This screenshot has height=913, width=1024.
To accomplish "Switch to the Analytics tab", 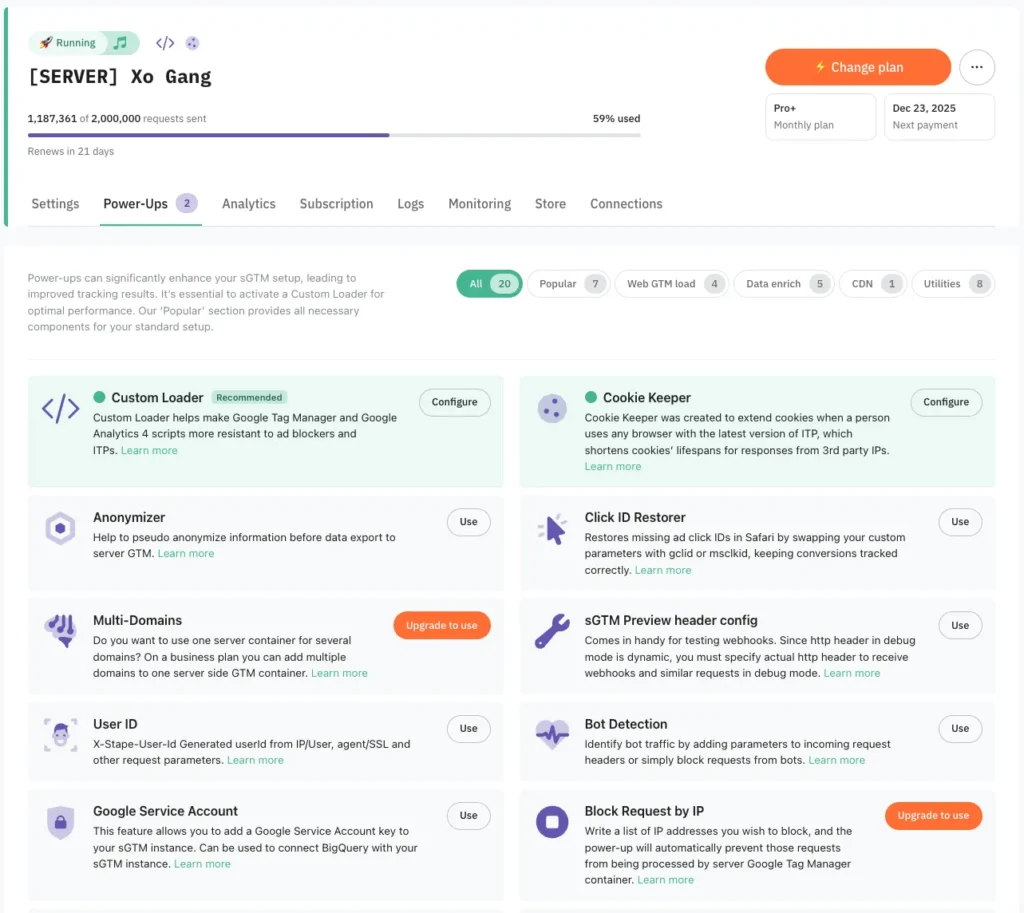I will pyautogui.click(x=249, y=204).
